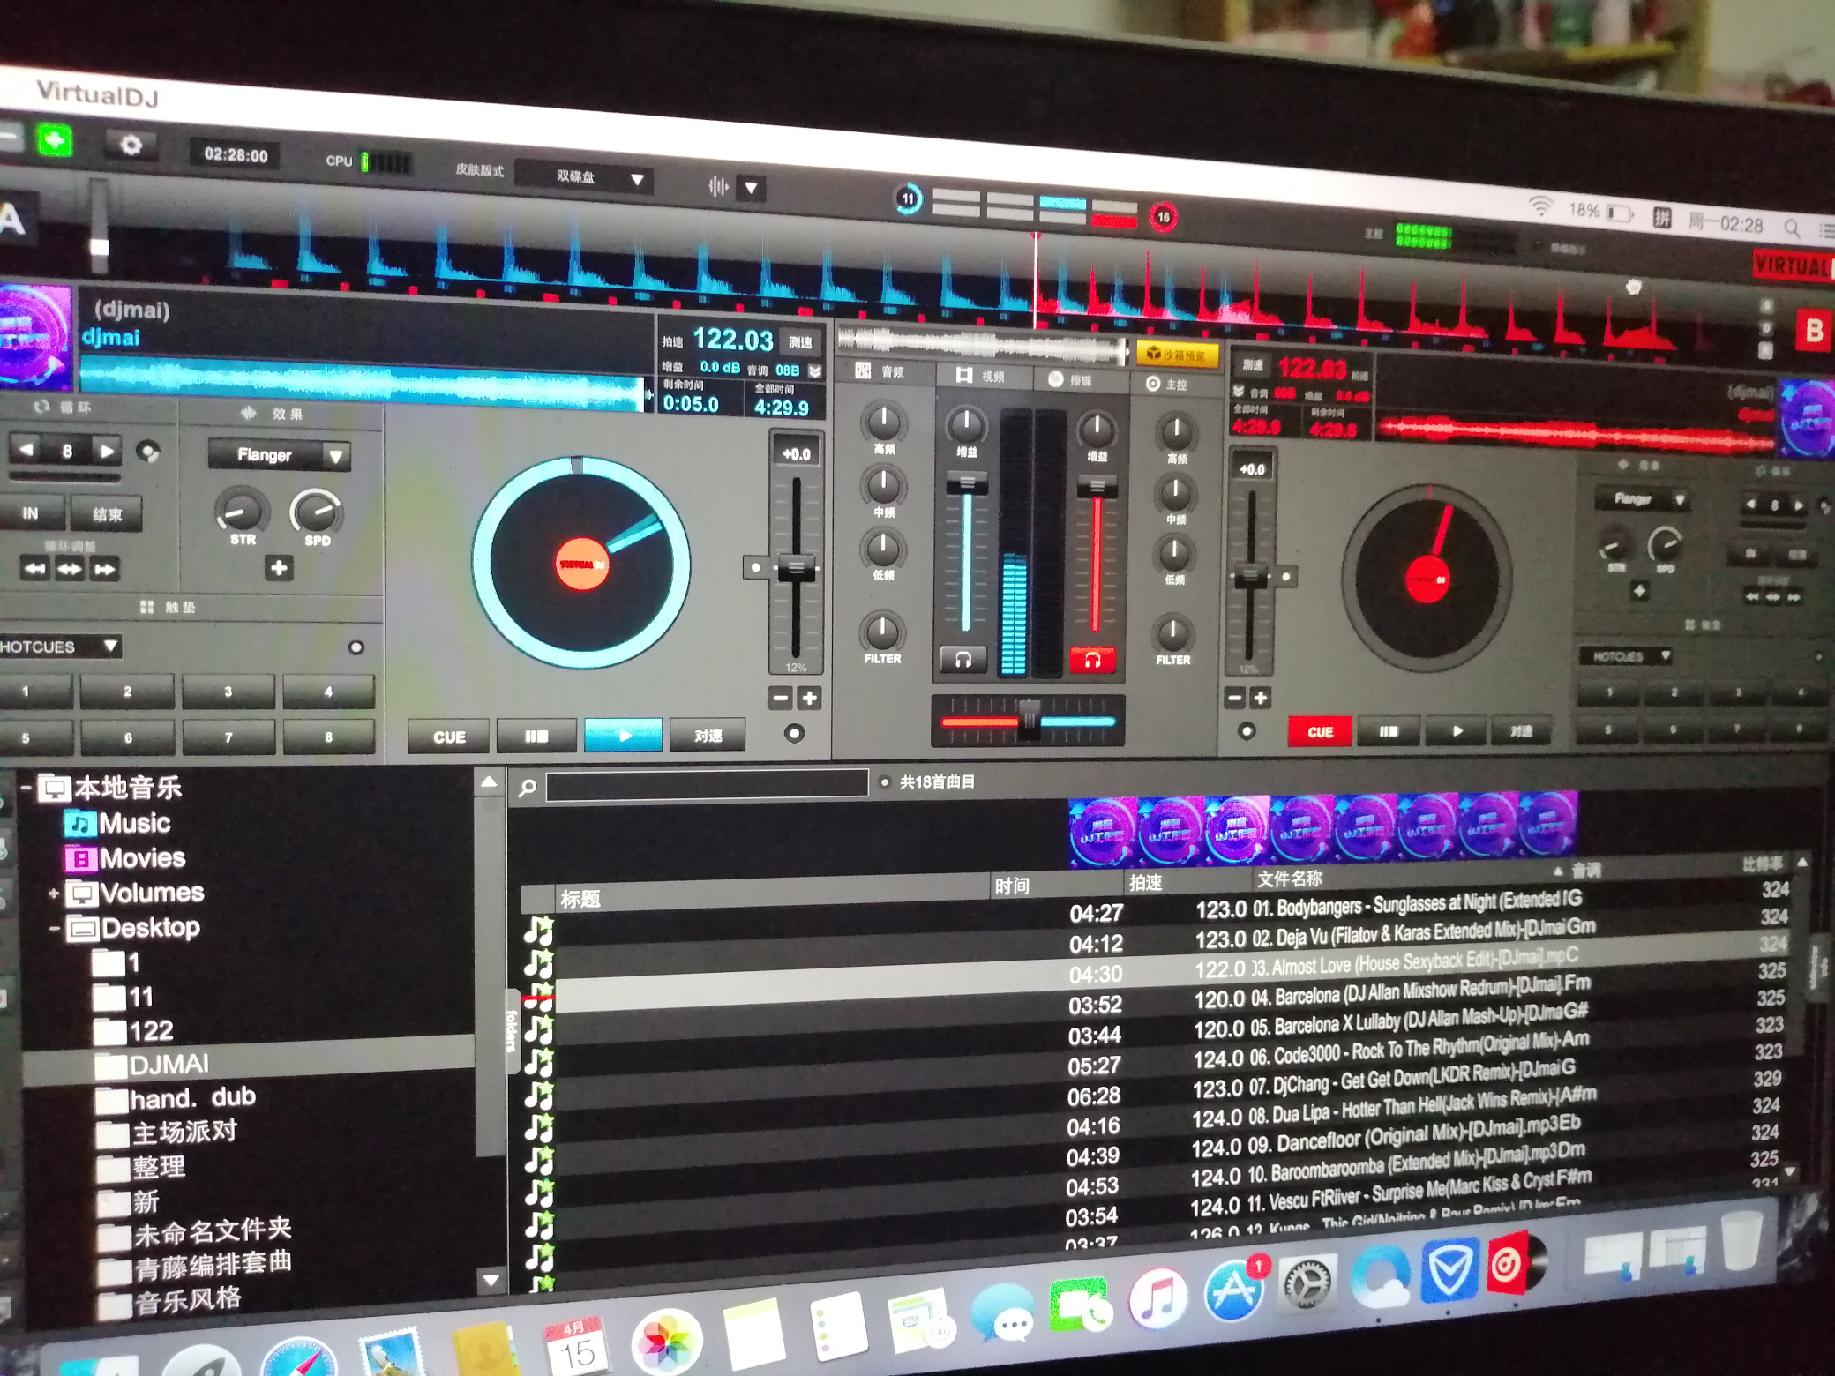Click the left FILTER knob in mixer
The image size is (1835, 1376).
pyautogui.click(x=881, y=631)
